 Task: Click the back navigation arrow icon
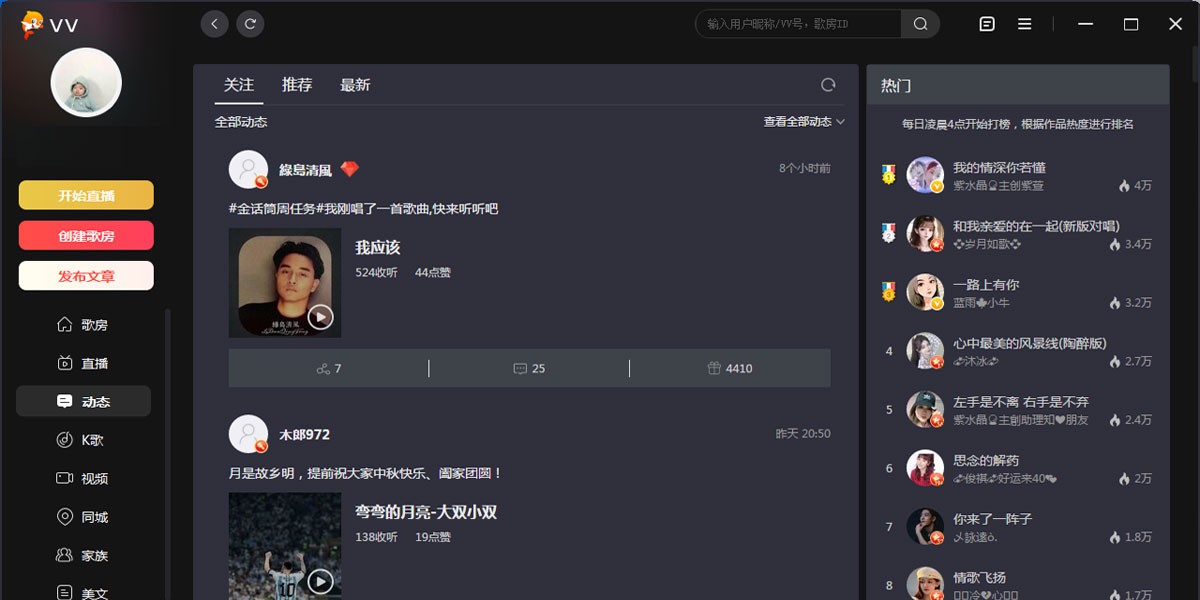[x=214, y=24]
